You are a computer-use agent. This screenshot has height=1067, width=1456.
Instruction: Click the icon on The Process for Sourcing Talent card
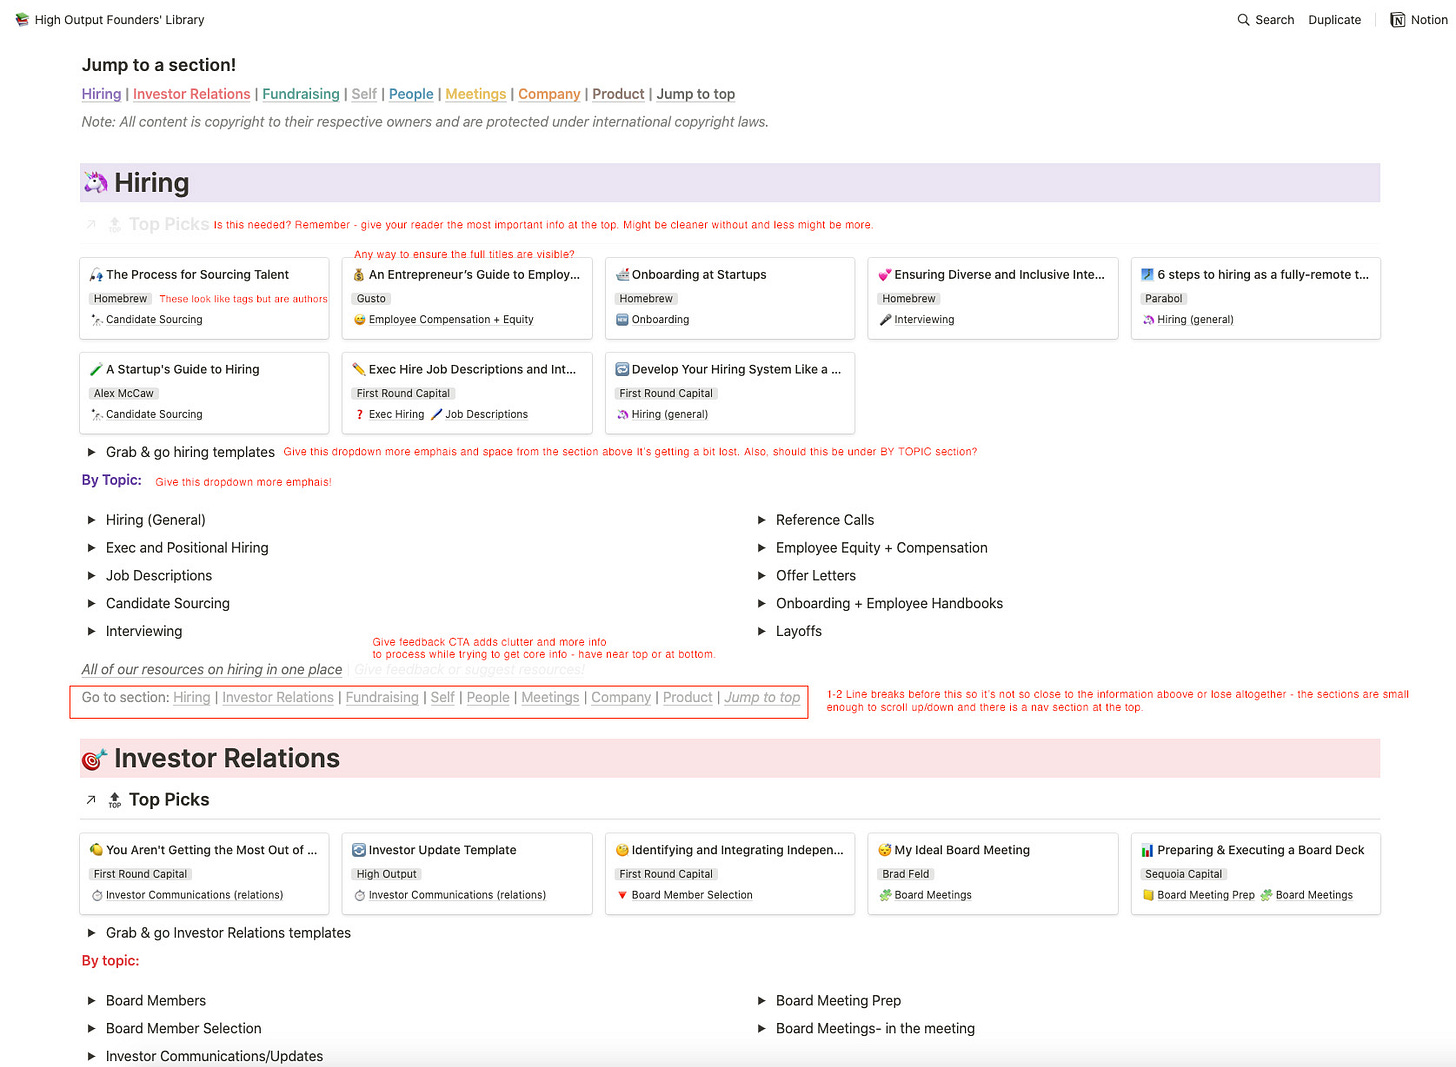[x=96, y=275]
